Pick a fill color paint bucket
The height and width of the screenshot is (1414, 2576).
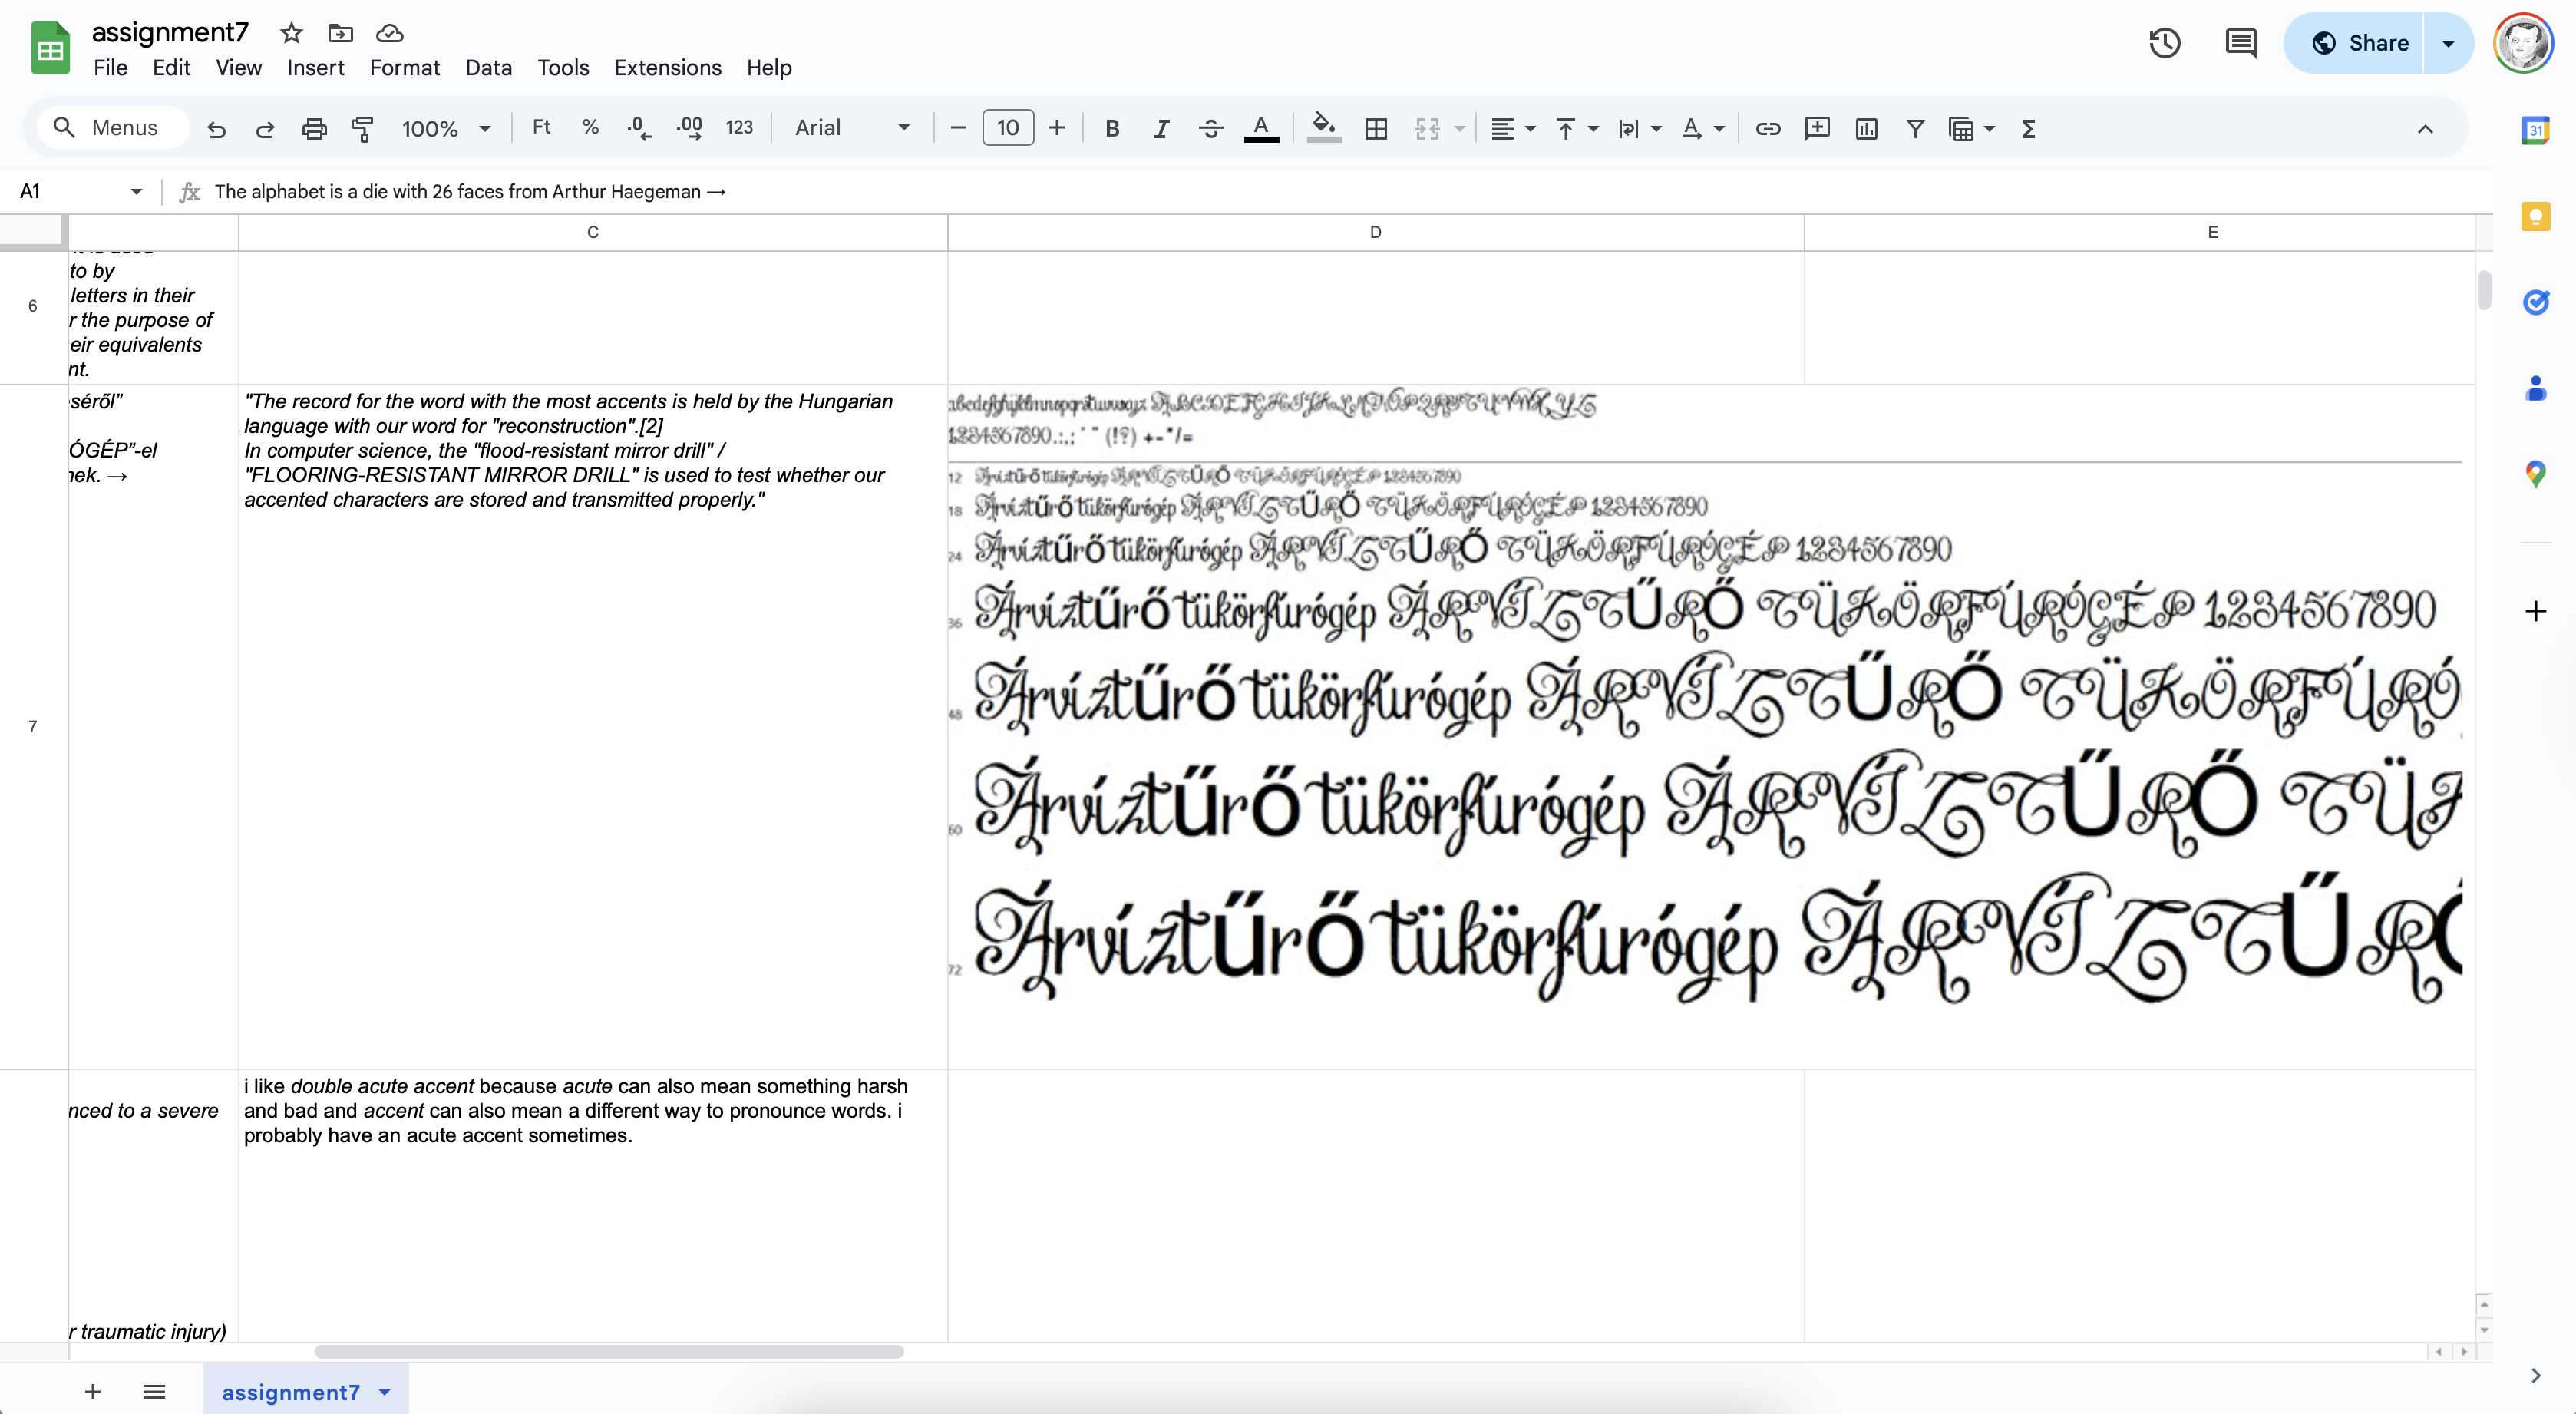(x=1323, y=128)
